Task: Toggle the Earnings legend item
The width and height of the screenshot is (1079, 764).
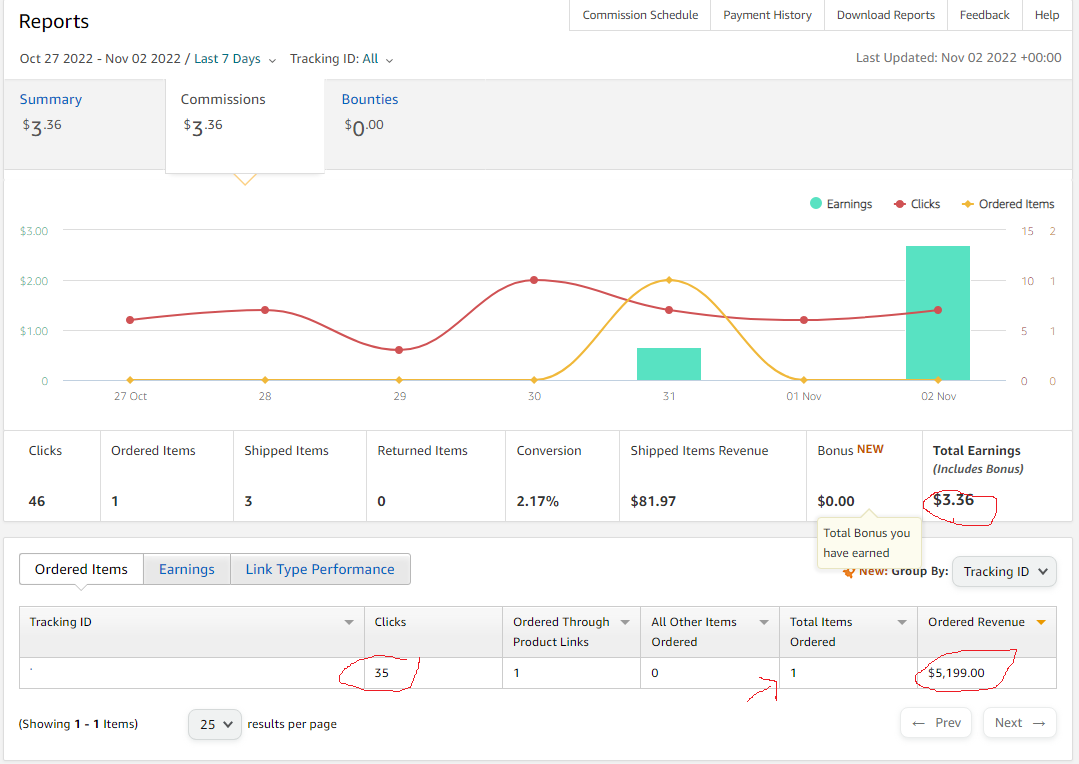Action: point(841,204)
